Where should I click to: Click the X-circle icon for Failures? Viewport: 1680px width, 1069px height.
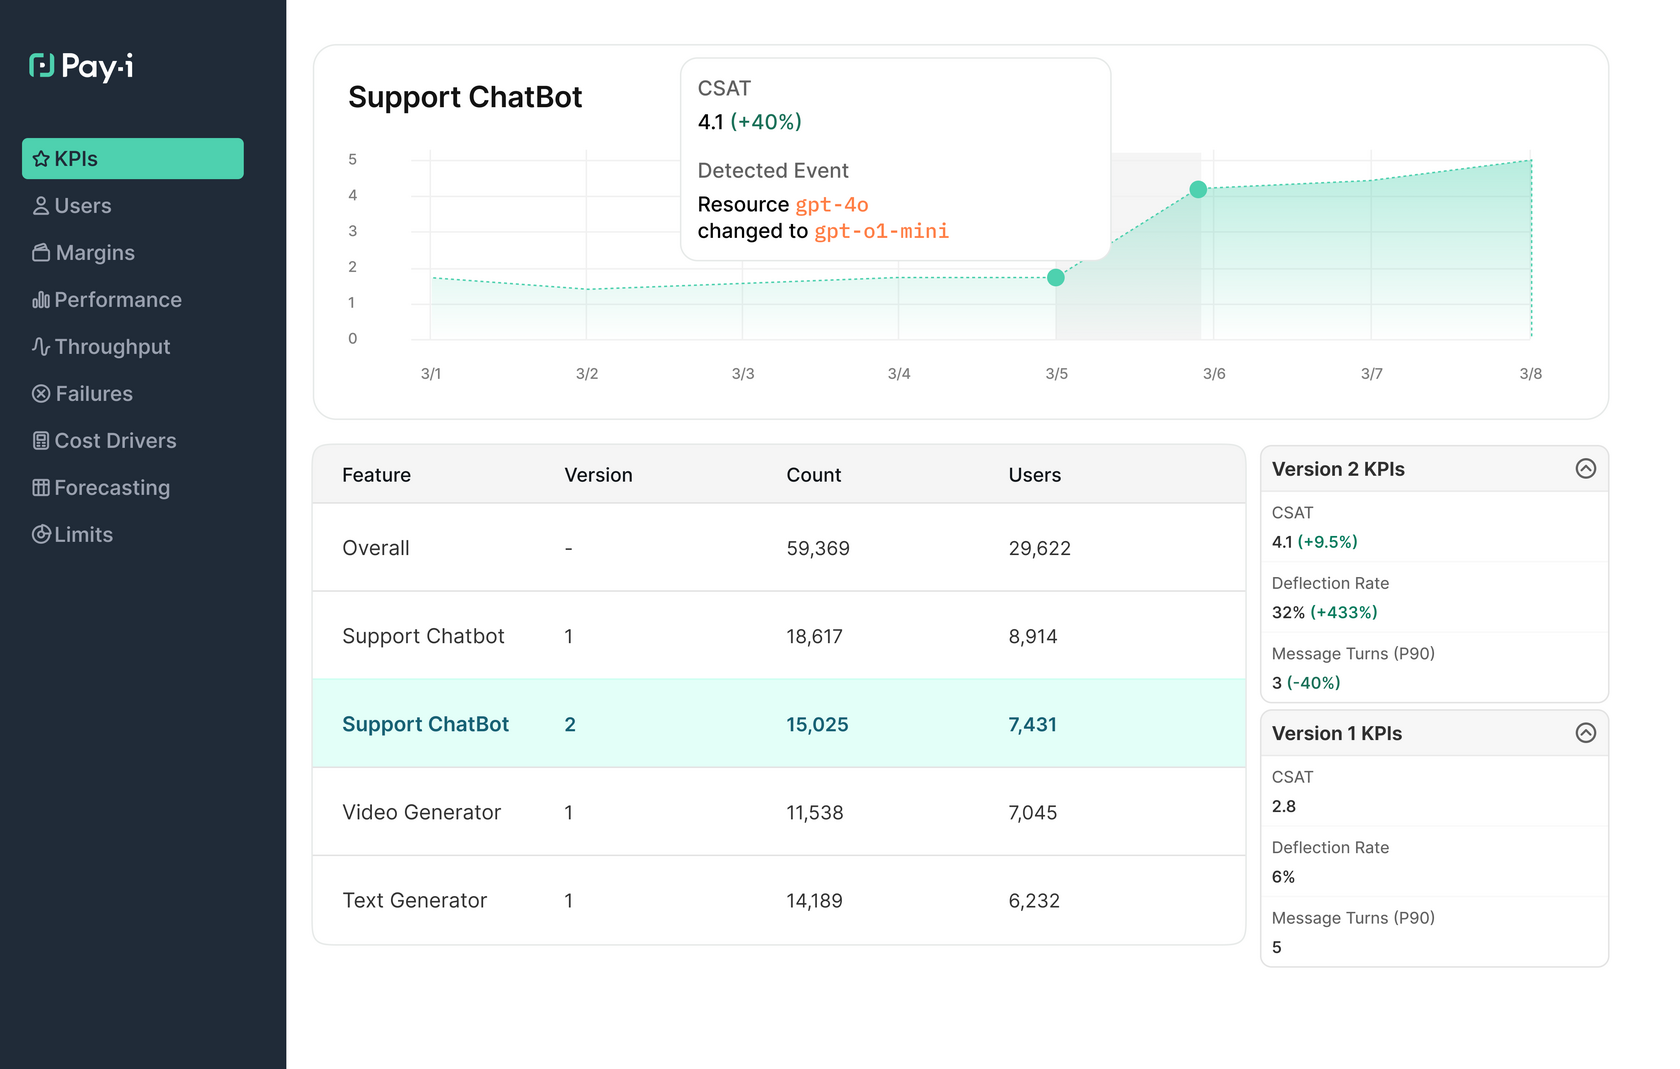click(41, 394)
